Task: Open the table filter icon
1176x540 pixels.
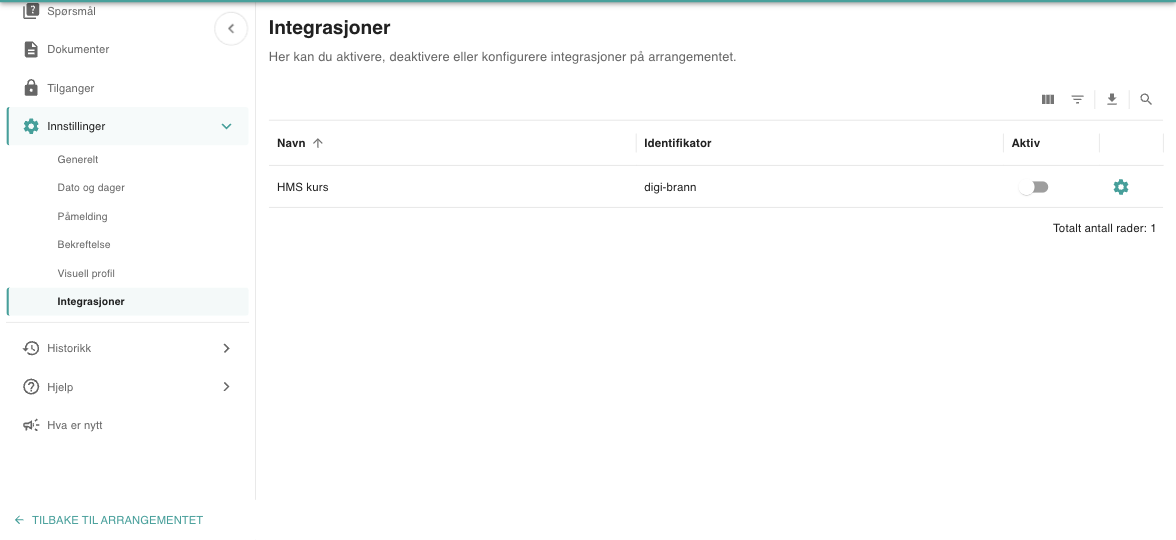Action: (1077, 99)
